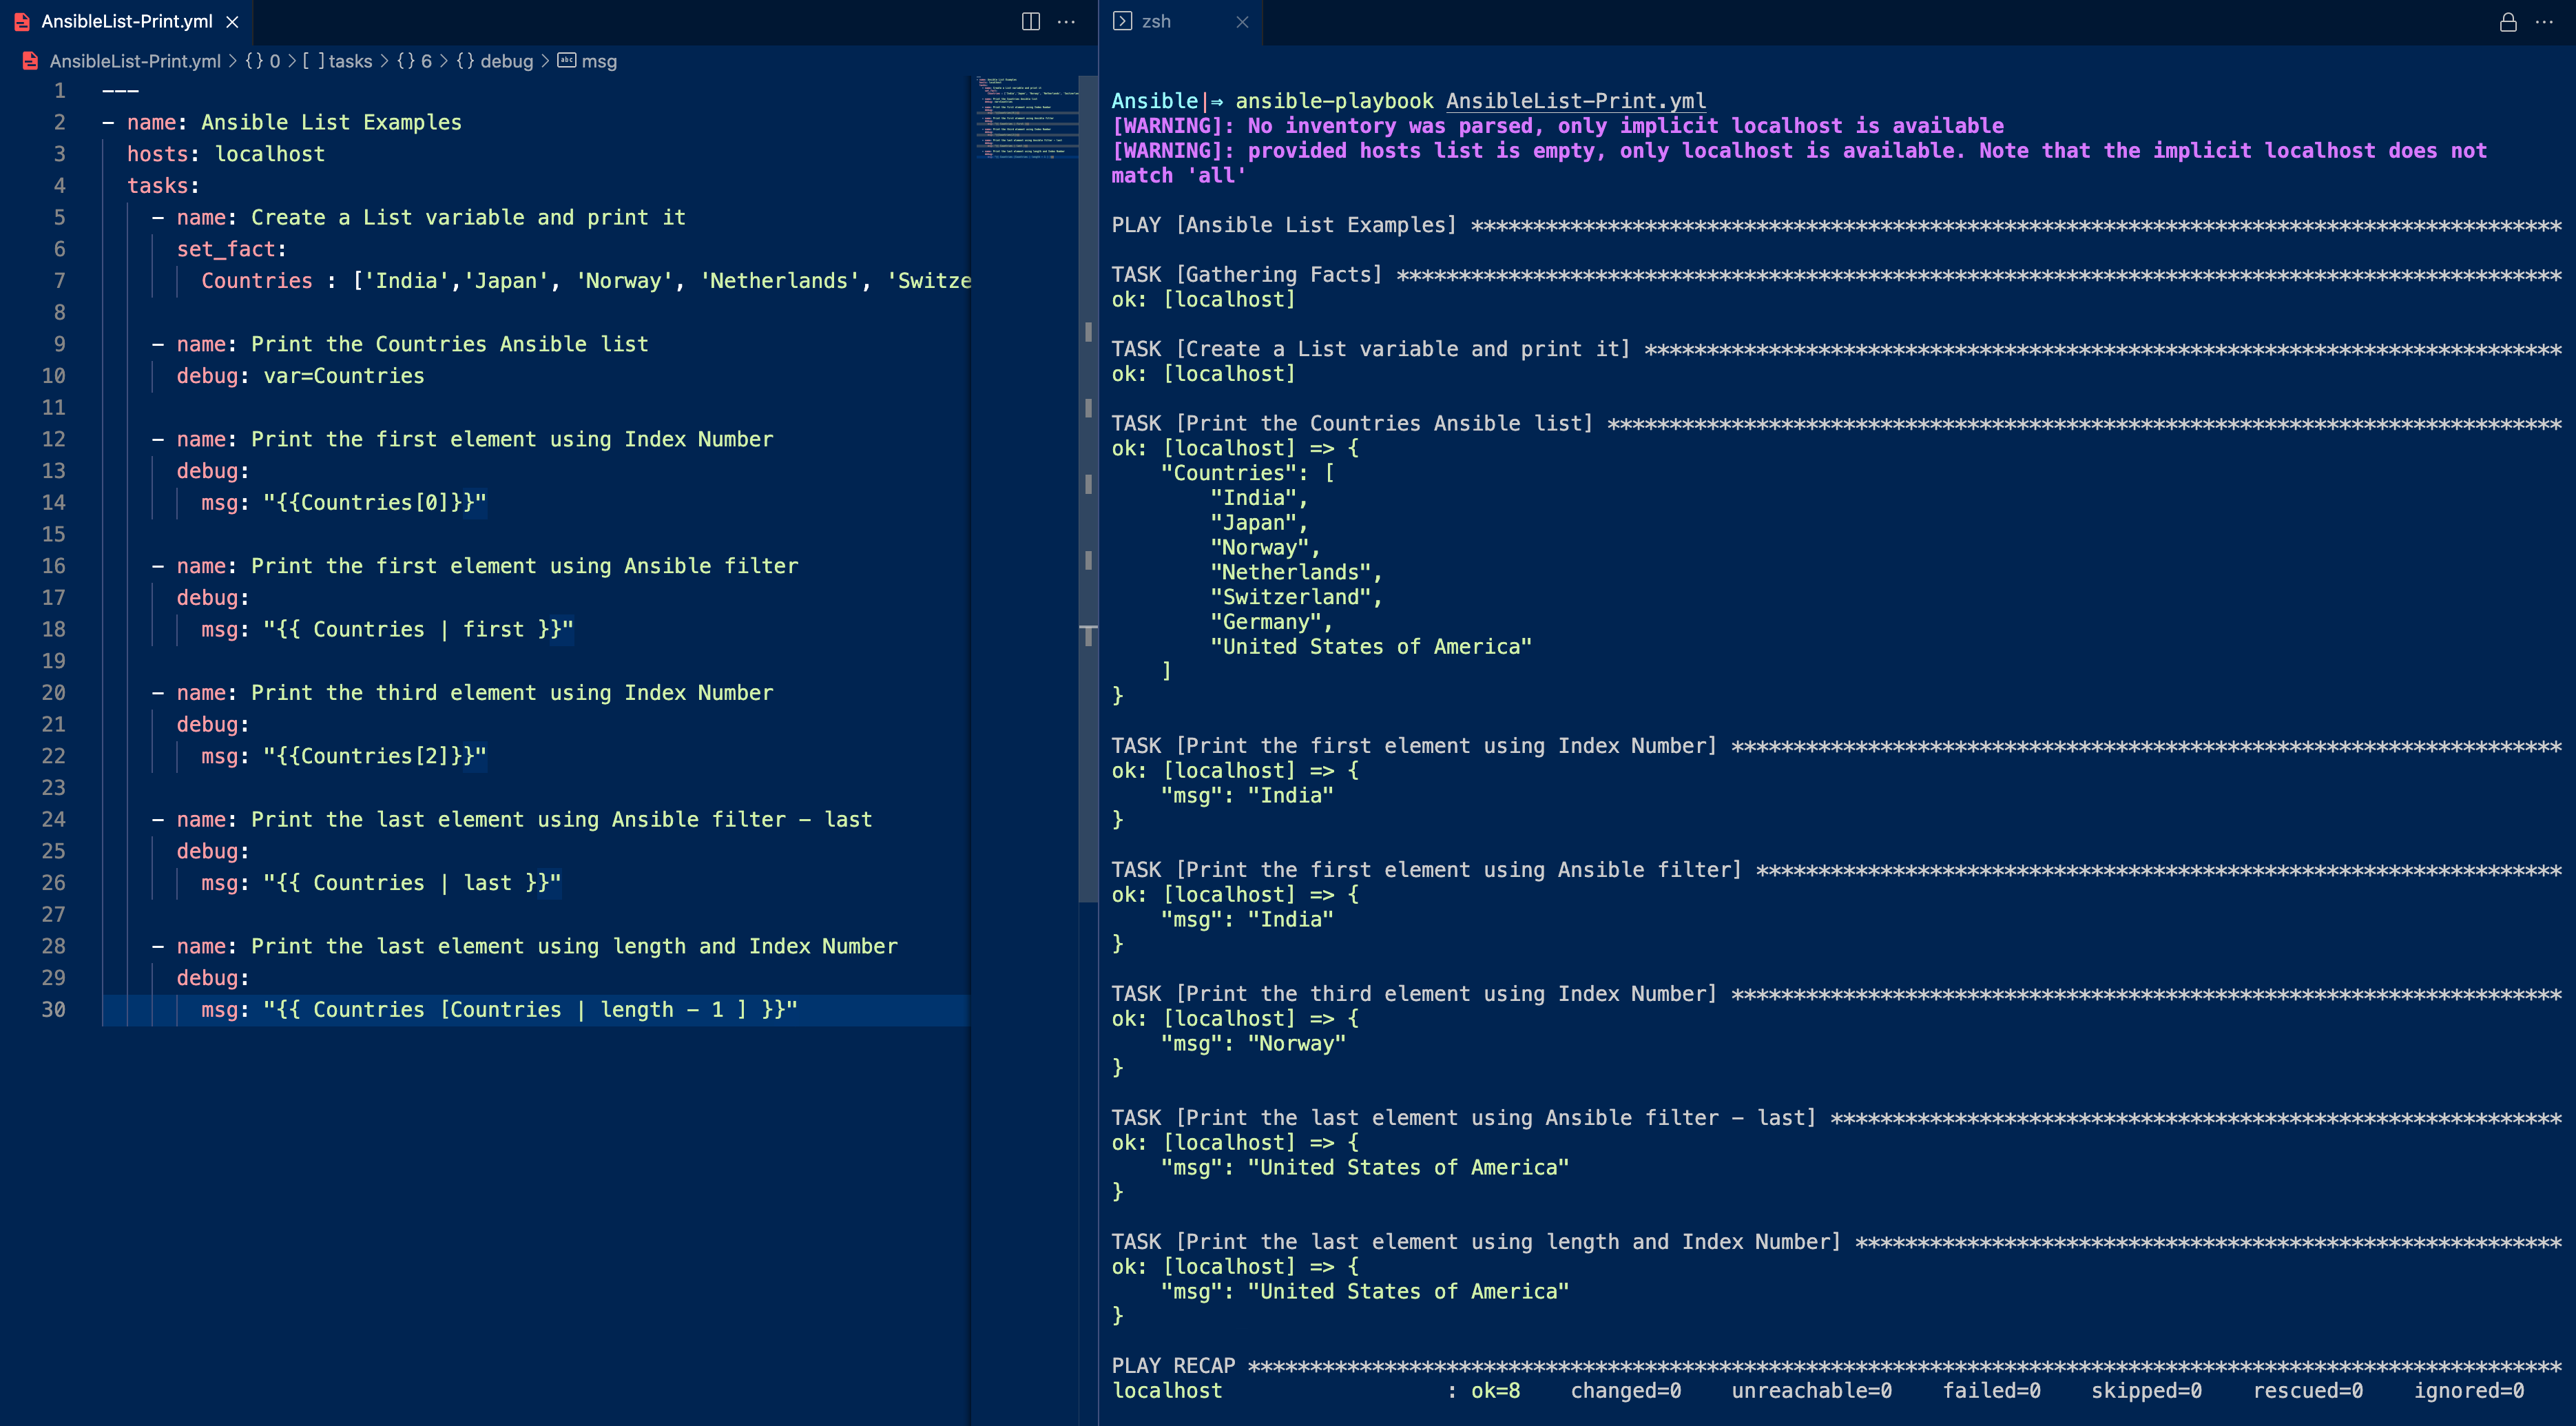Click the padlock icon on the terminal panel

[x=2509, y=22]
